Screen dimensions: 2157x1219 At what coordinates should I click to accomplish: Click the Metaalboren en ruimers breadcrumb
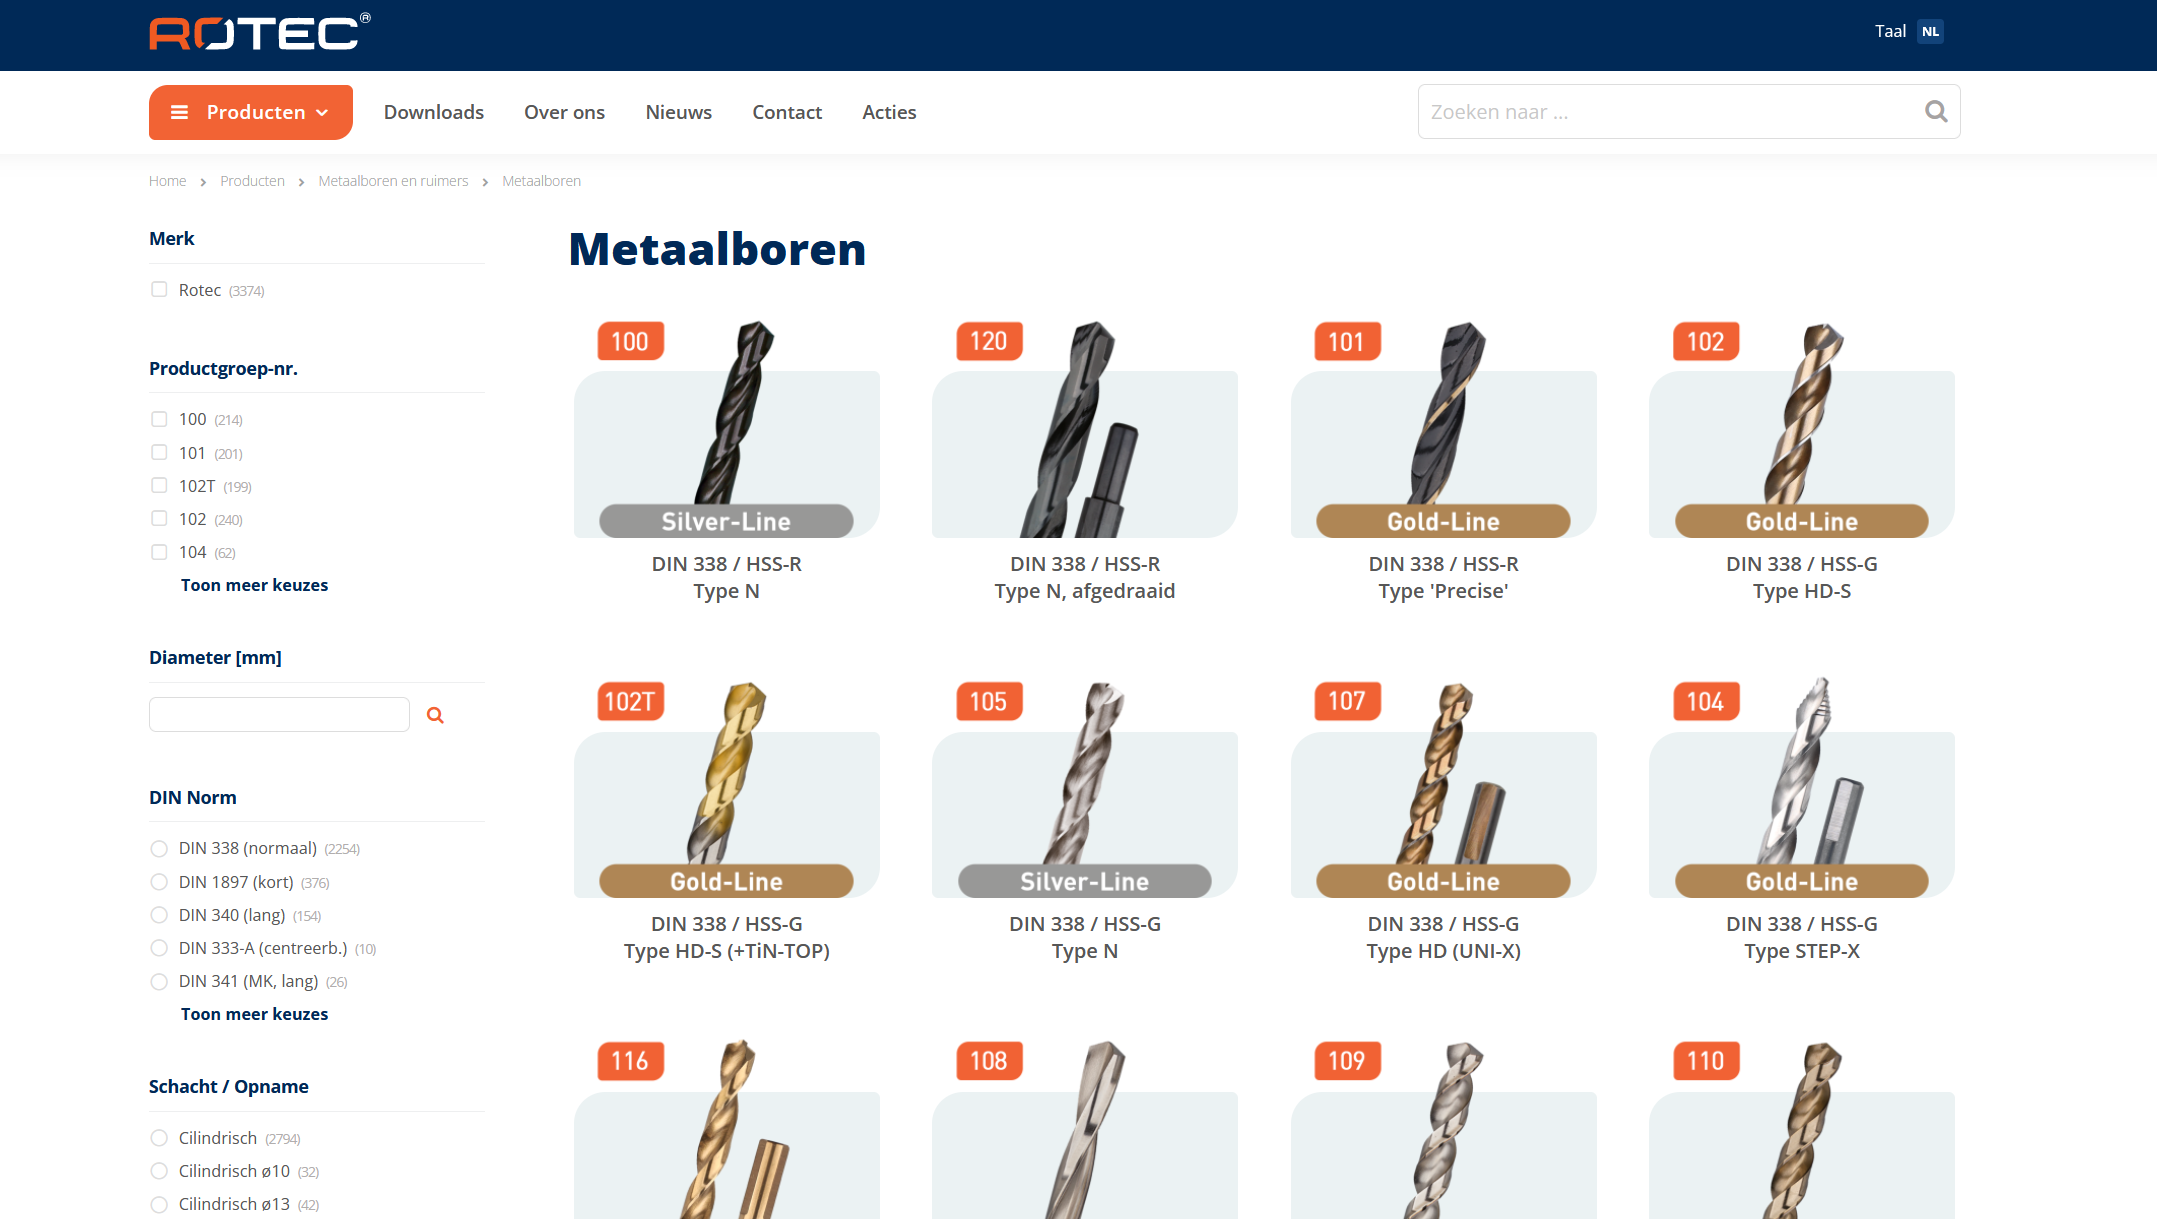pos(393,181)
